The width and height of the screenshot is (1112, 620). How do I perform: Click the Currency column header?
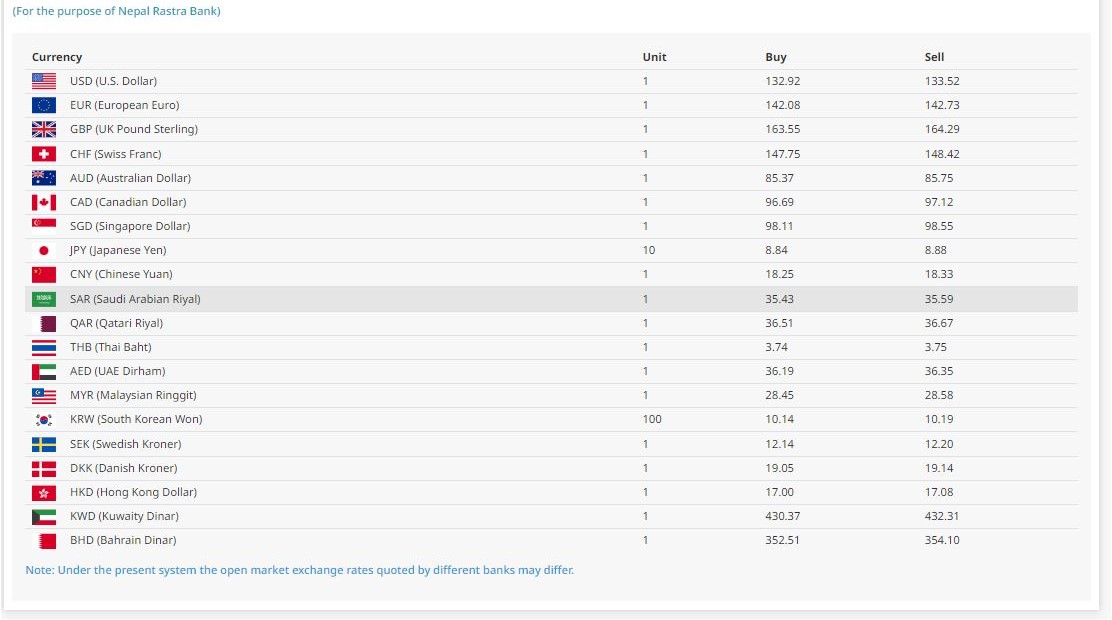pyautogui.click(x=57, y=57)
